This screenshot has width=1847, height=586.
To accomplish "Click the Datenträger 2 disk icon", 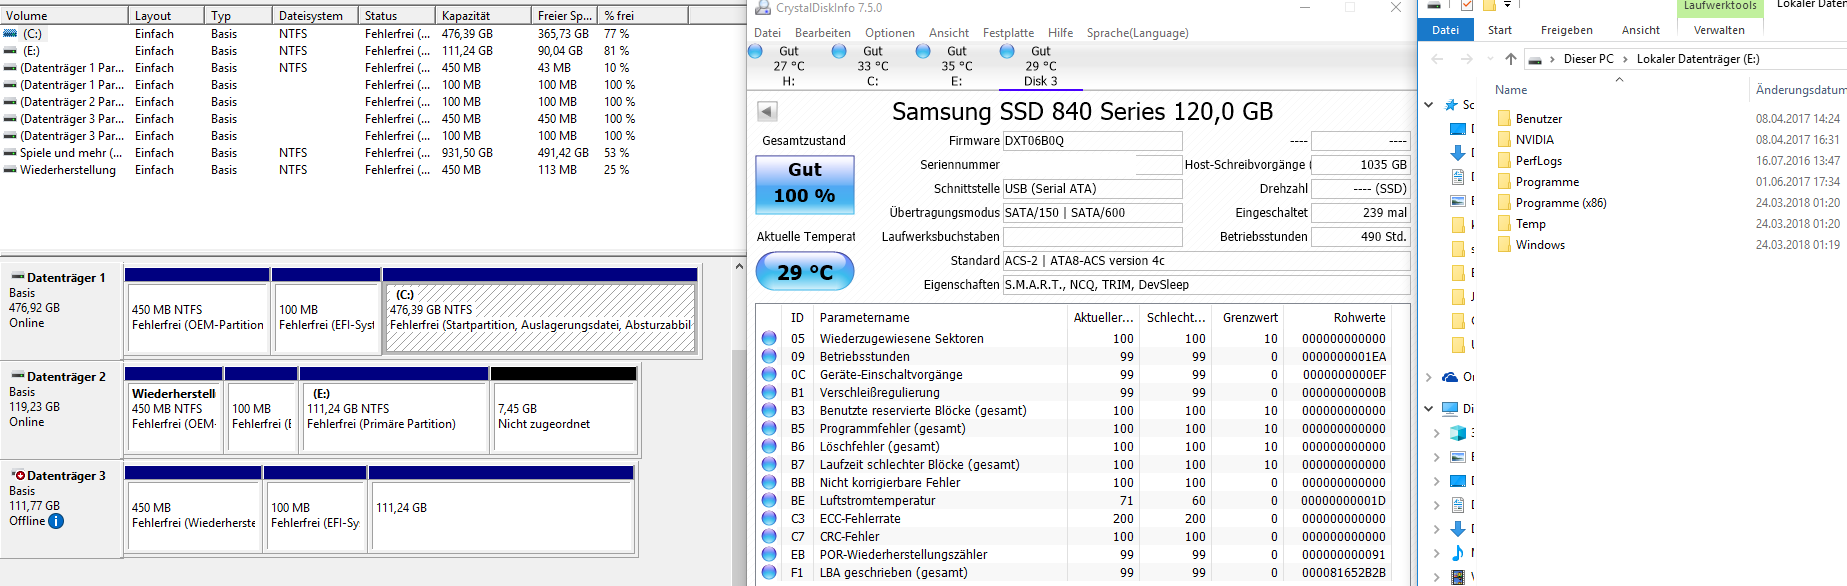I will 17,376.
